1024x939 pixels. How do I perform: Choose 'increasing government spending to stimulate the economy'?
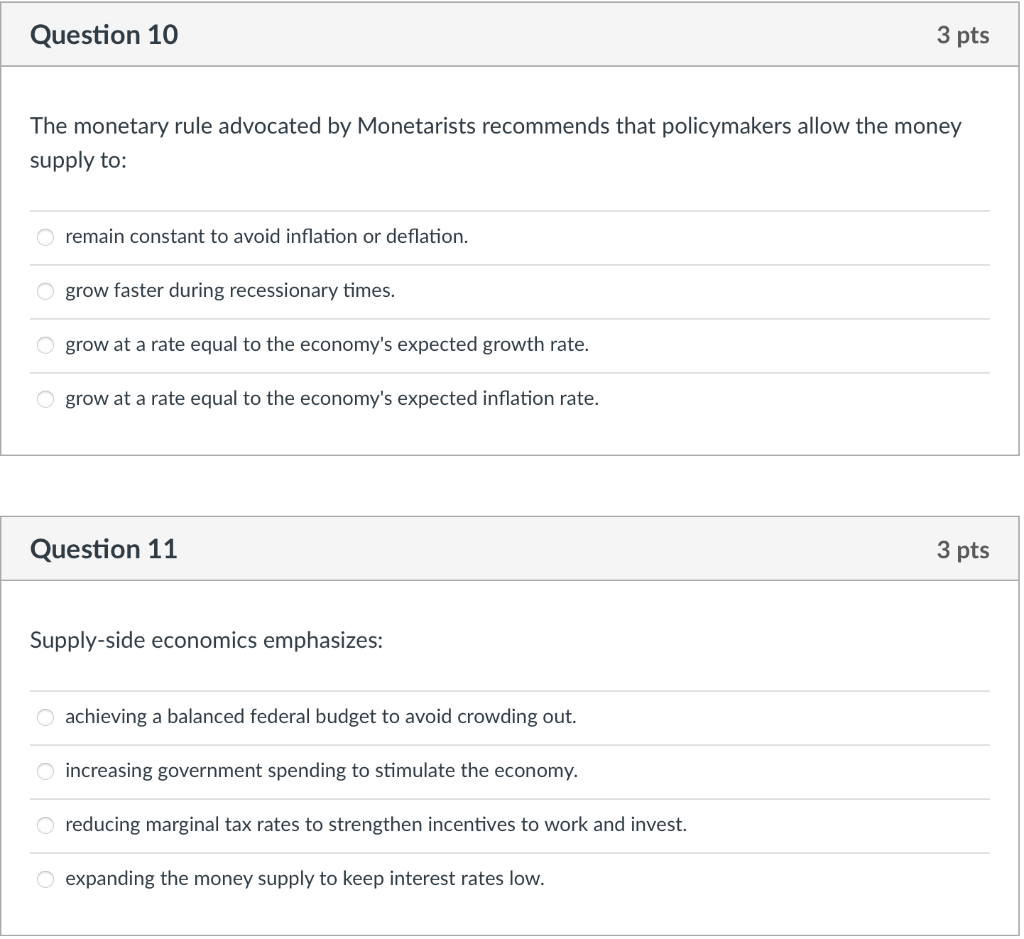click(x=45, y=771)
